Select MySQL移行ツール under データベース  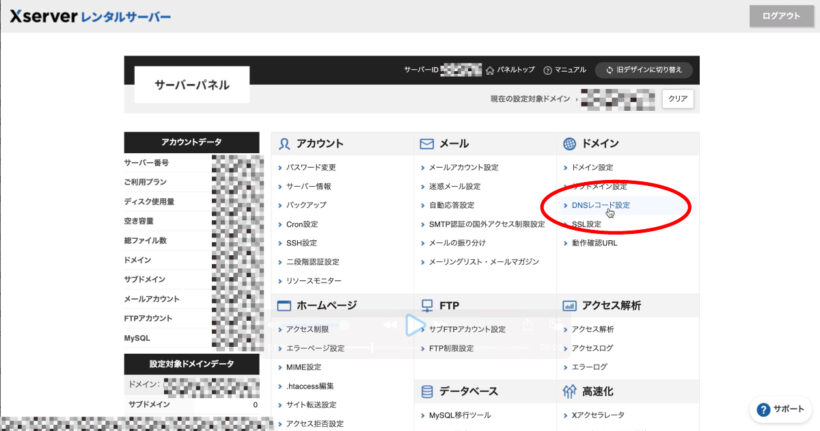coord(460,415)
